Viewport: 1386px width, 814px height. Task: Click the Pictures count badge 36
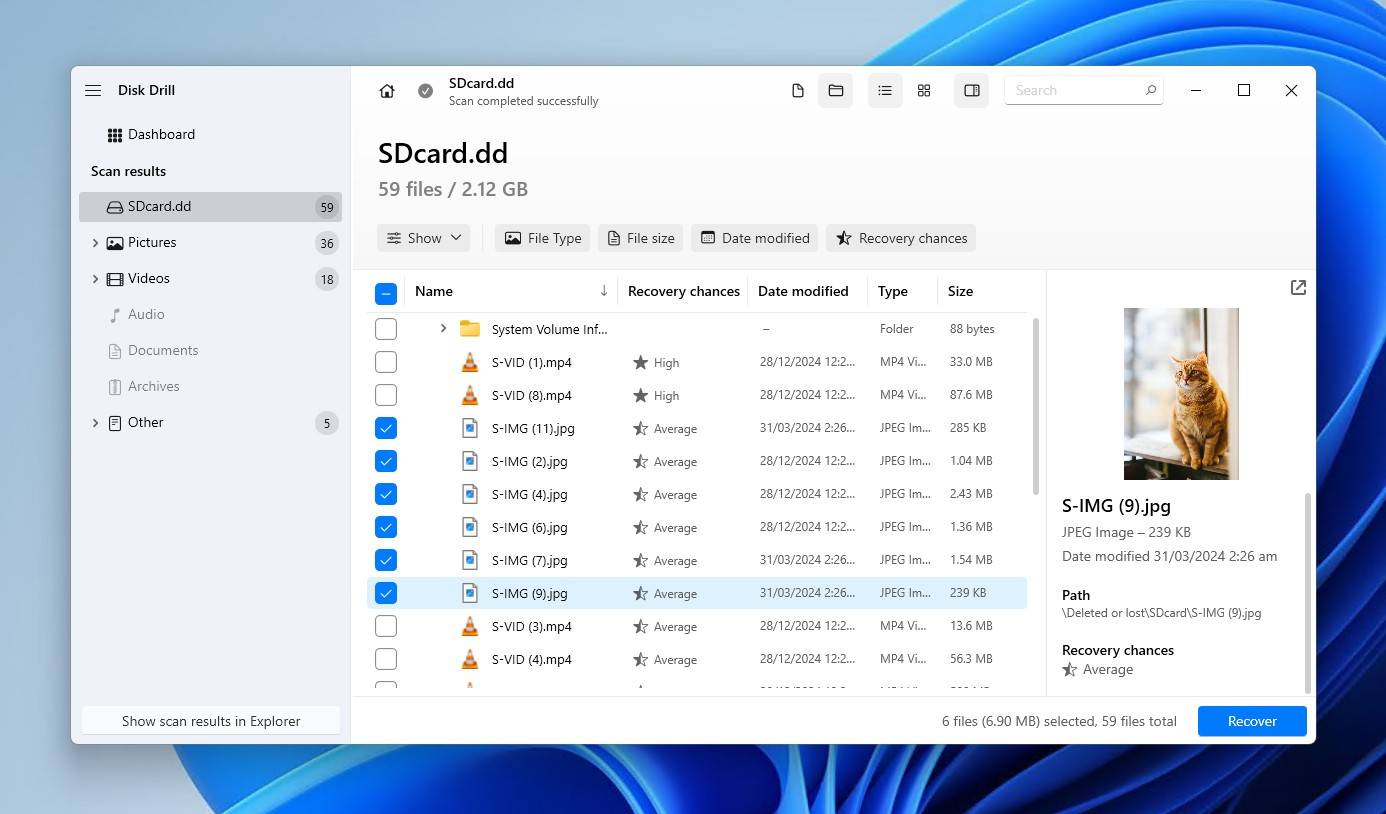pyautogui.click(x=327, y=243)
